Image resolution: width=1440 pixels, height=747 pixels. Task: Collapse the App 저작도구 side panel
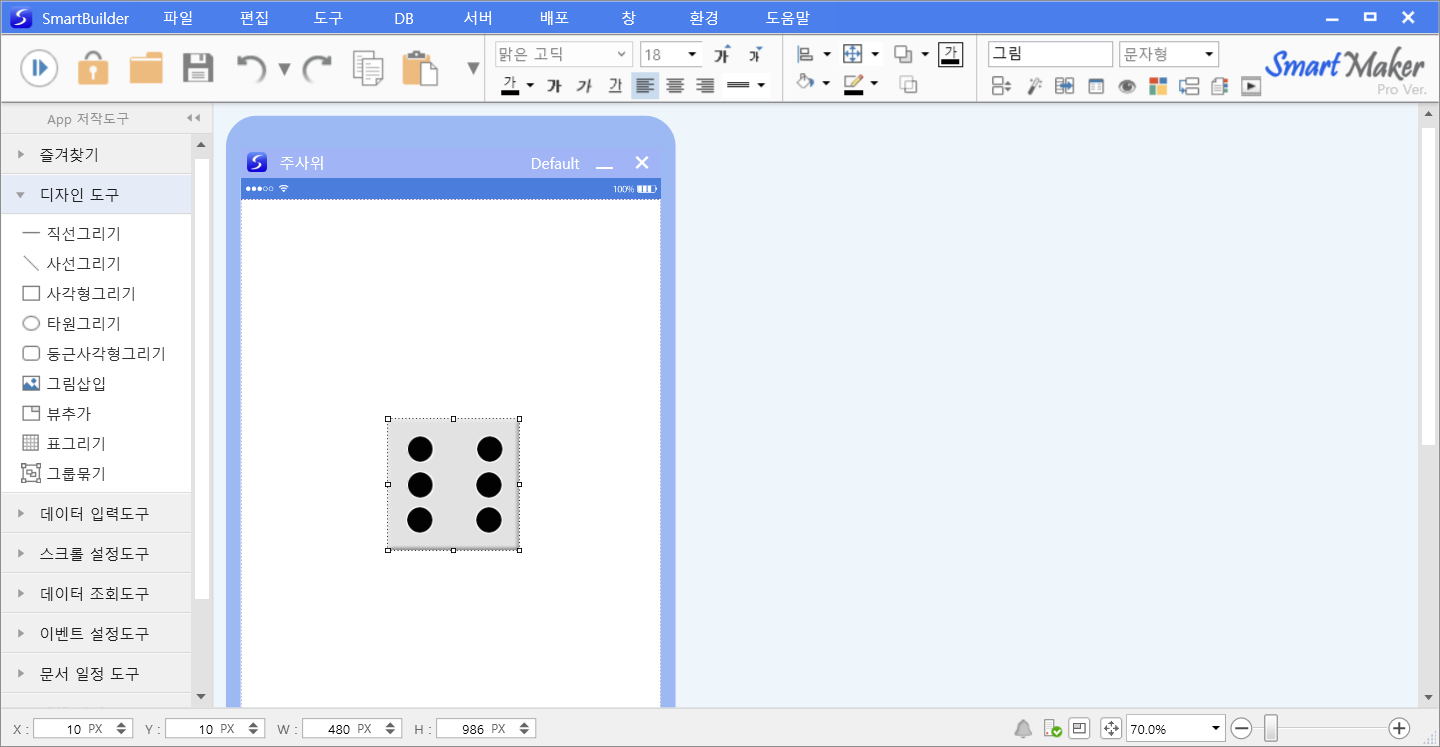click(x=194, y=118)
